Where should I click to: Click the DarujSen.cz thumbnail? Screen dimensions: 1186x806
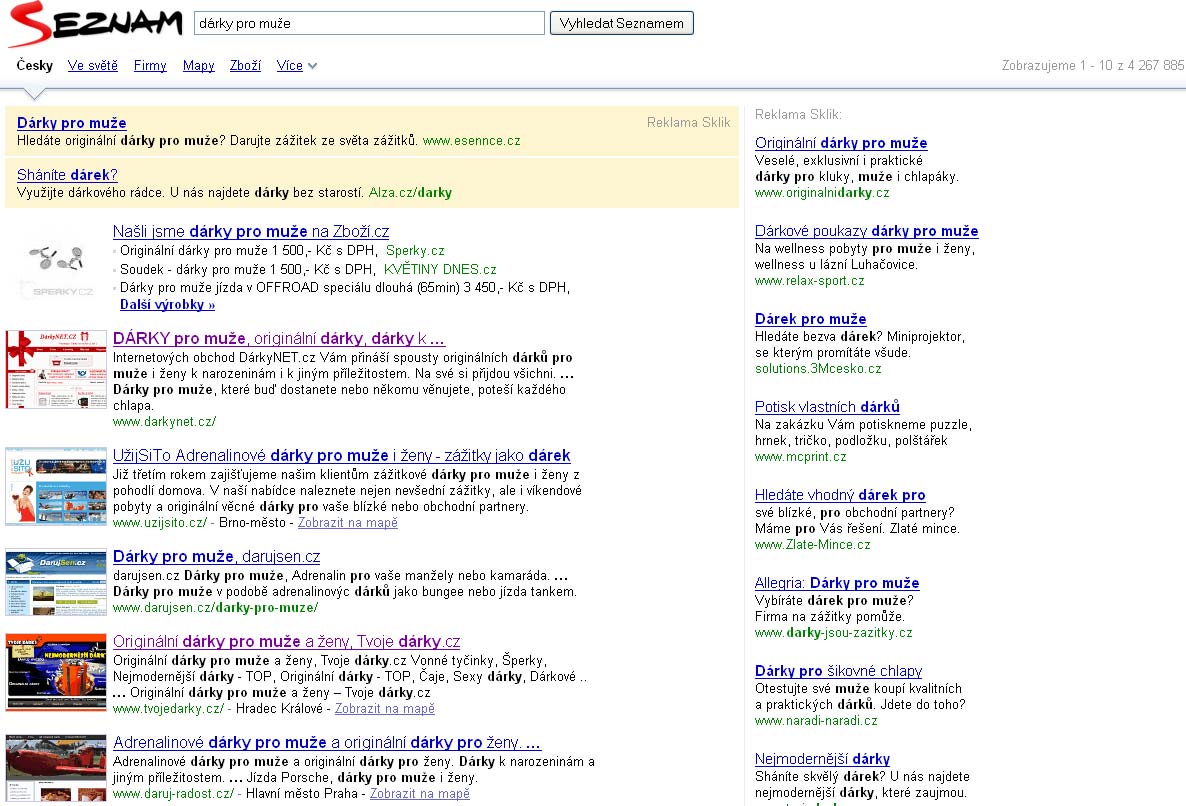point(56,582)
